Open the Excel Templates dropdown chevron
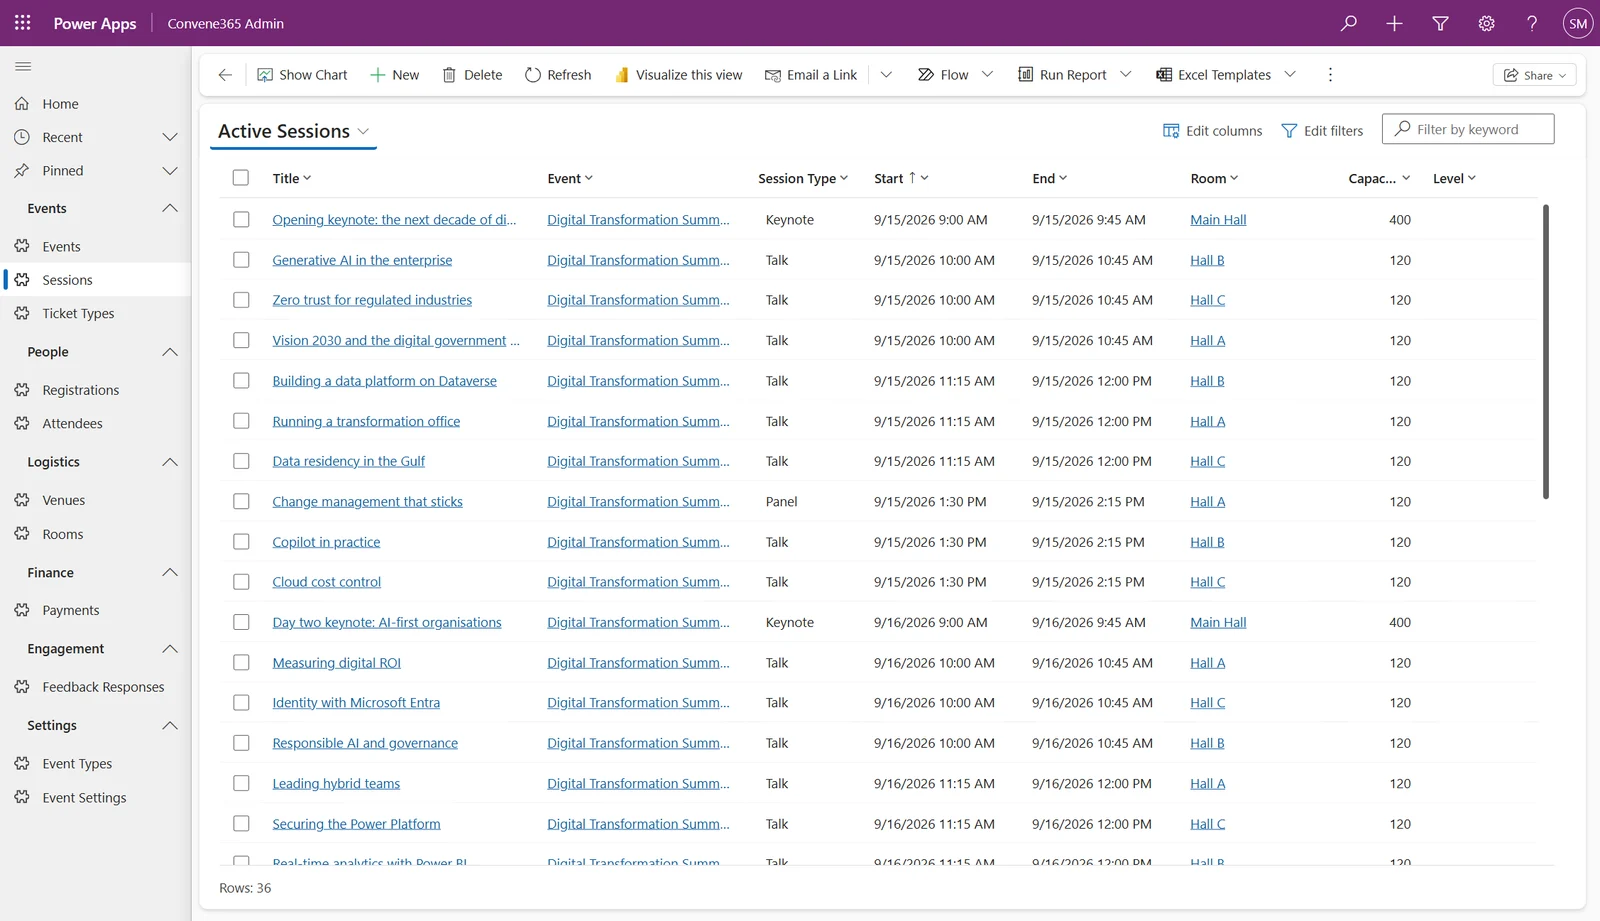 pos(1290,75)
